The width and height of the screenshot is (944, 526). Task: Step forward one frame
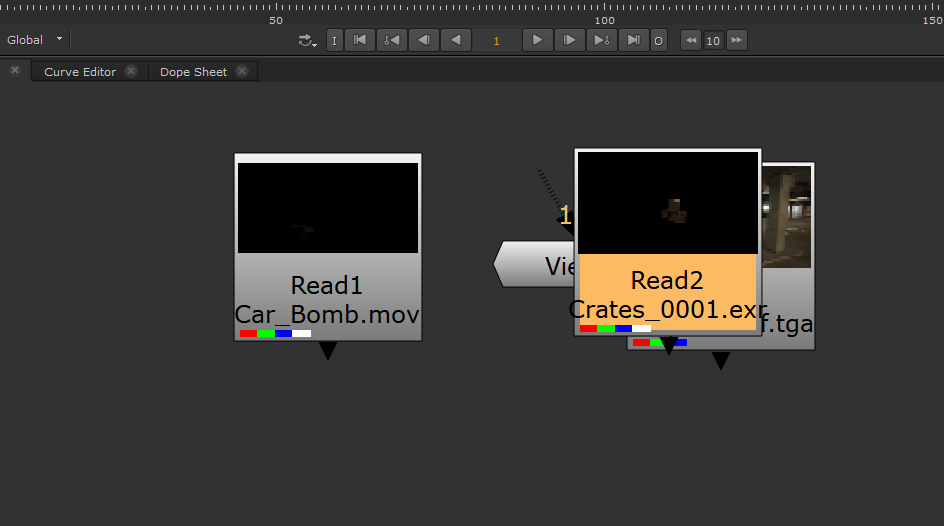click(x=570, y=40)
